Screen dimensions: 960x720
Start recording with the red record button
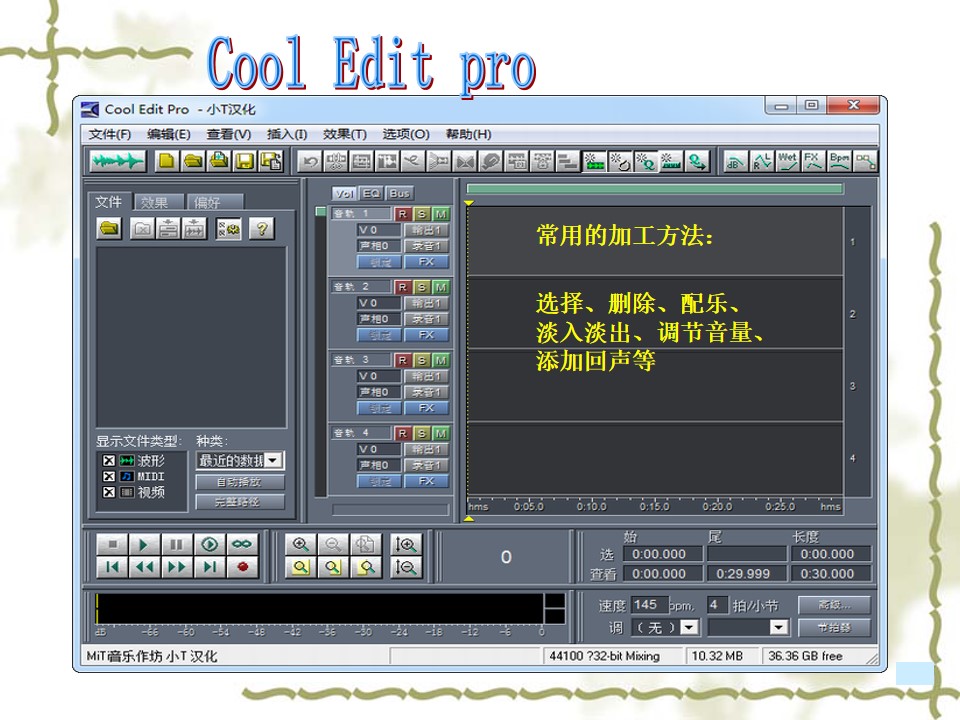click(242, 567)
